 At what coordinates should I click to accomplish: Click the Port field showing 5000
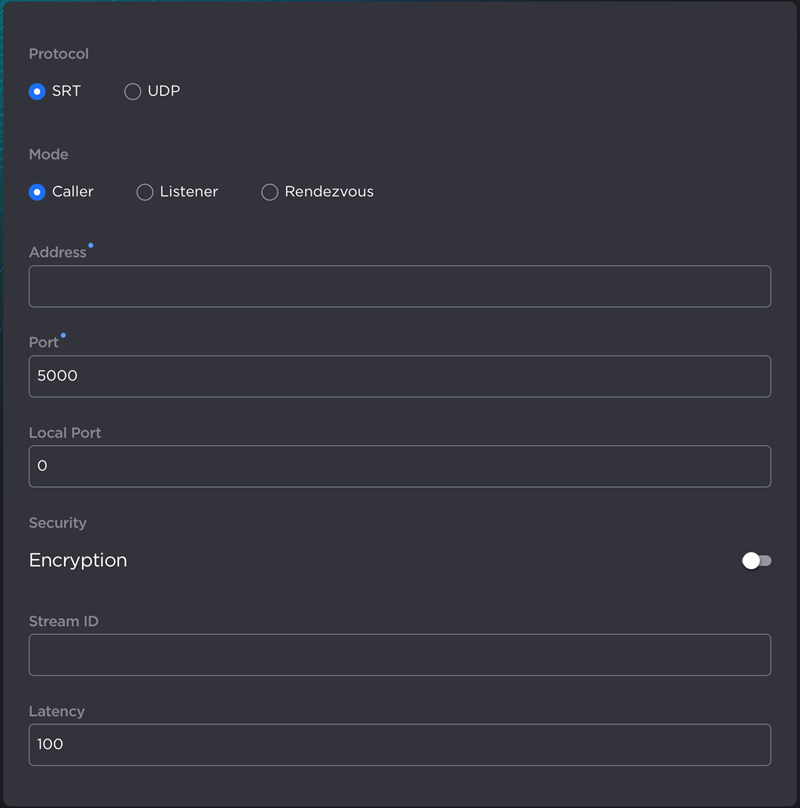coord(400,376)
